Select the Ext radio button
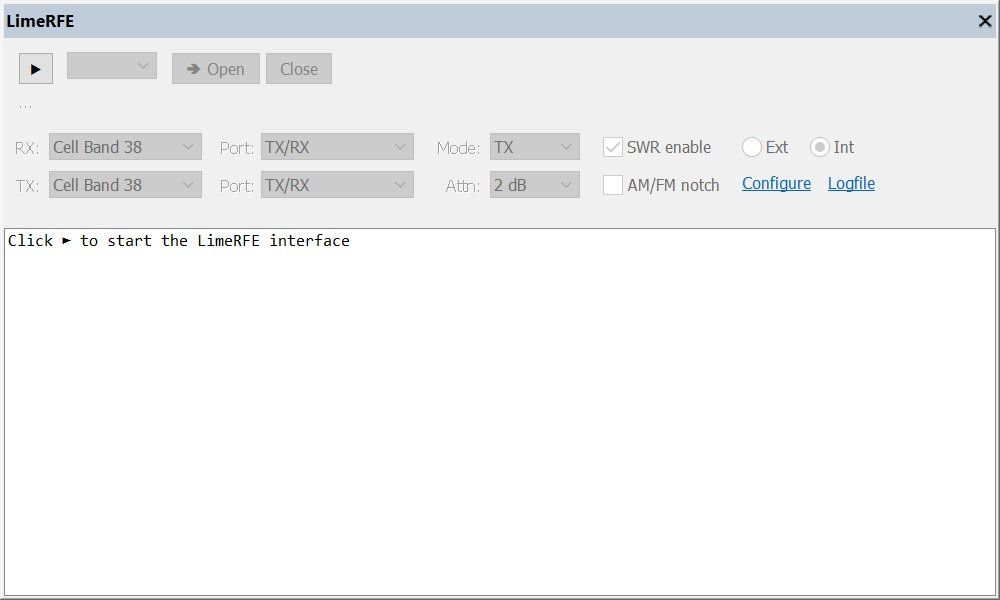The height and width of the screenshot is (600, 1000). [x=752, y=147]
